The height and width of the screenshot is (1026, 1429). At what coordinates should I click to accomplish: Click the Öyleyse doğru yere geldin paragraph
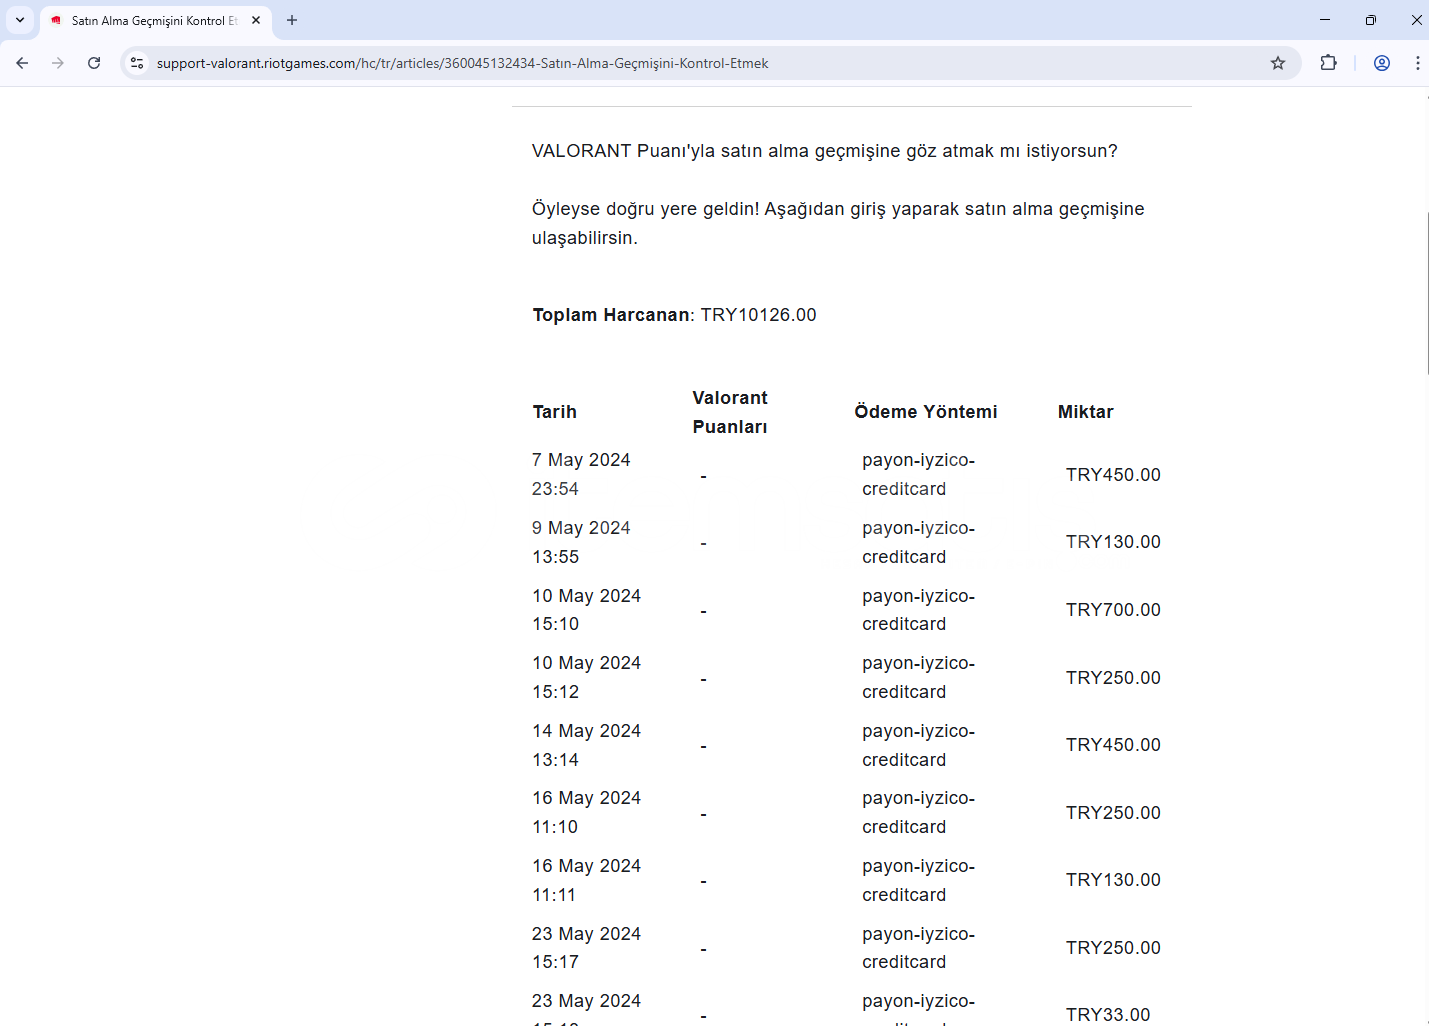click(838, 223)
